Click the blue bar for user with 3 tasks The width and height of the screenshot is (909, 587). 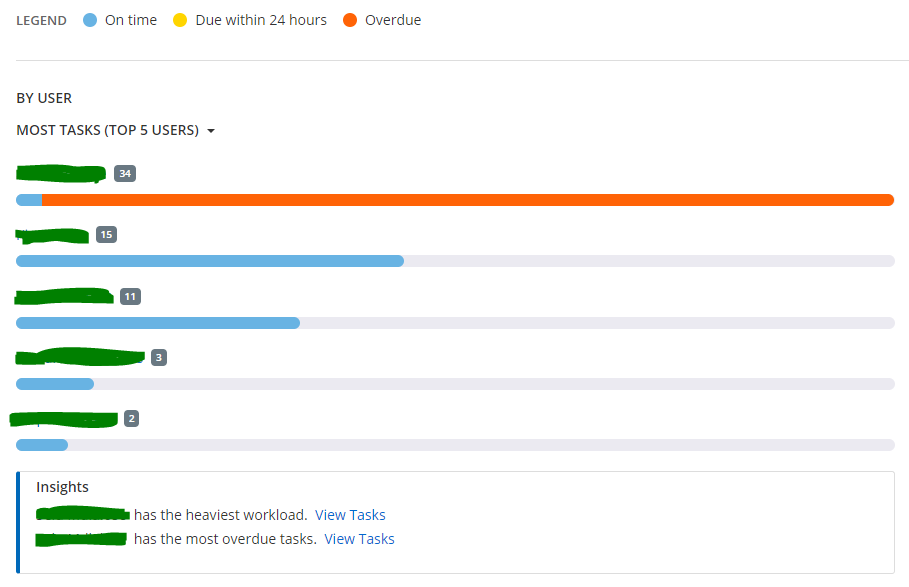[55, 384]
